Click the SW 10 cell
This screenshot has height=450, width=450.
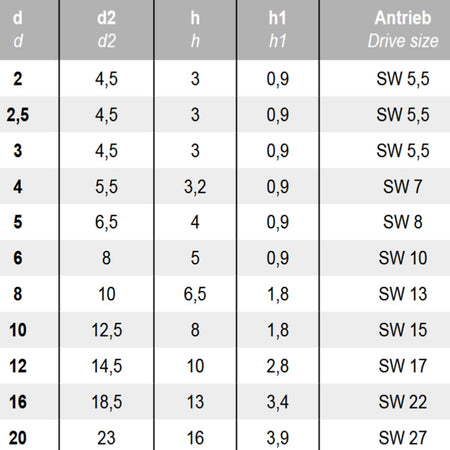(x=403, y=258)
